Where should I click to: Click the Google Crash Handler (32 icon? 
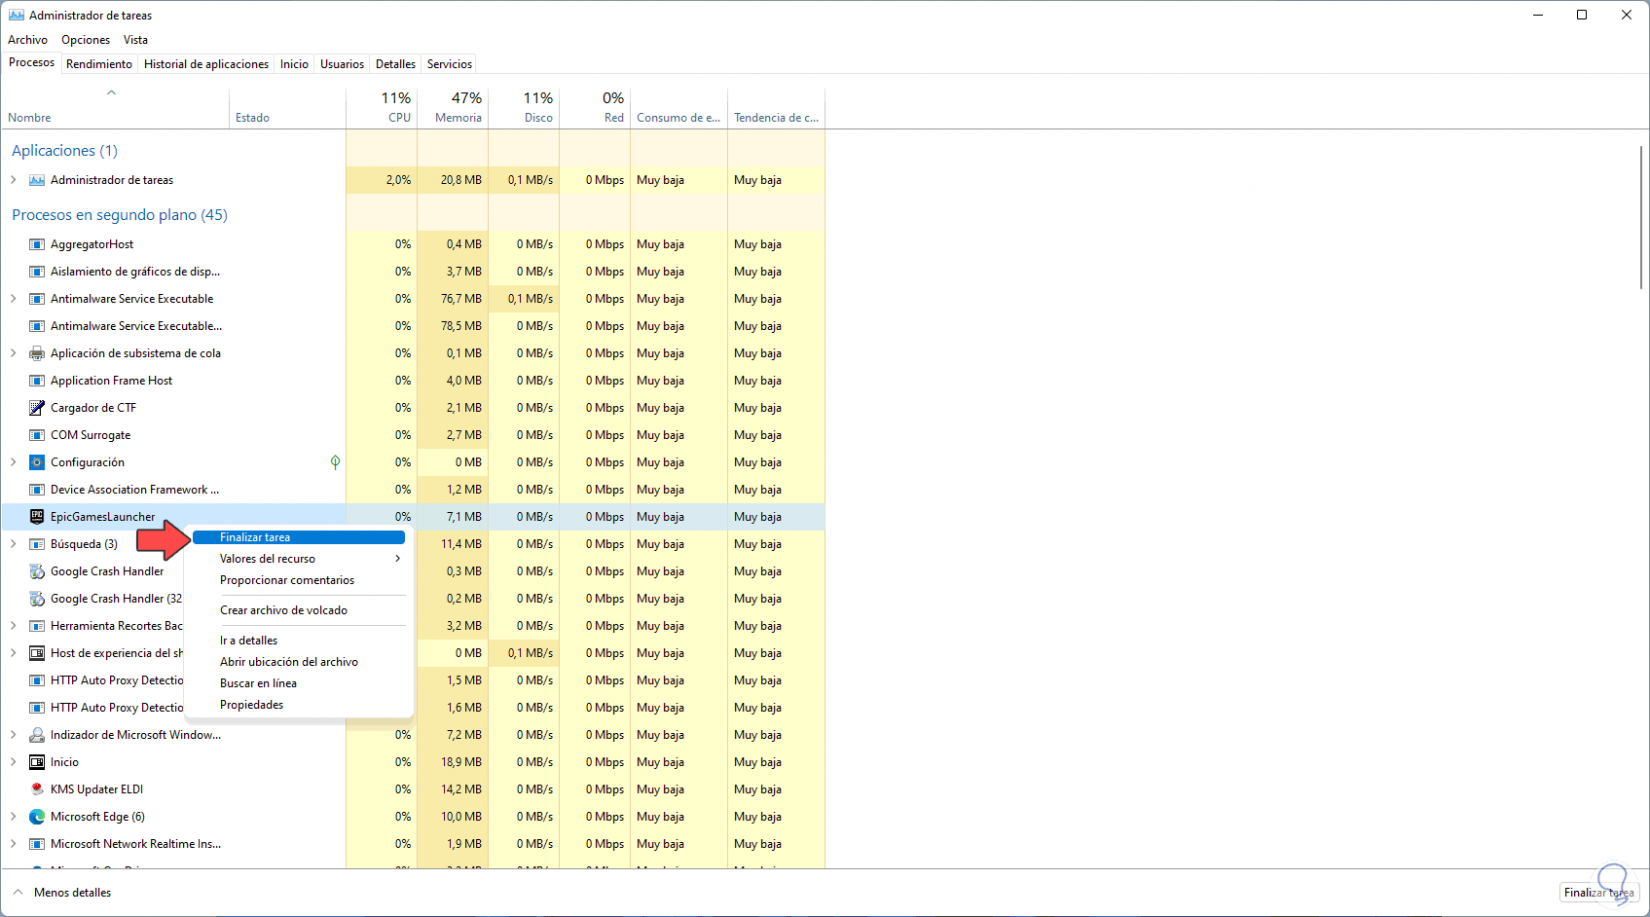37,598
